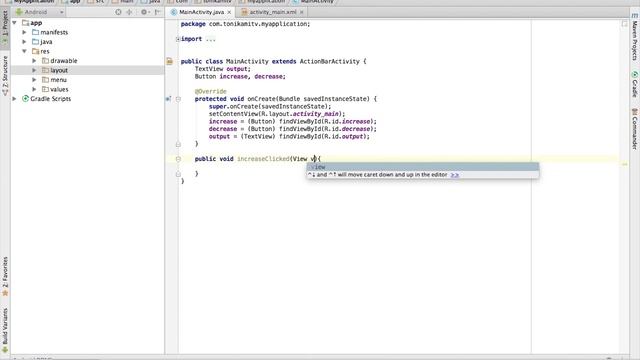The width and height of the screenshot is (640, 360).
Task: Choose 'view' autocomplete suggestion
Action: tap(422, 167)
